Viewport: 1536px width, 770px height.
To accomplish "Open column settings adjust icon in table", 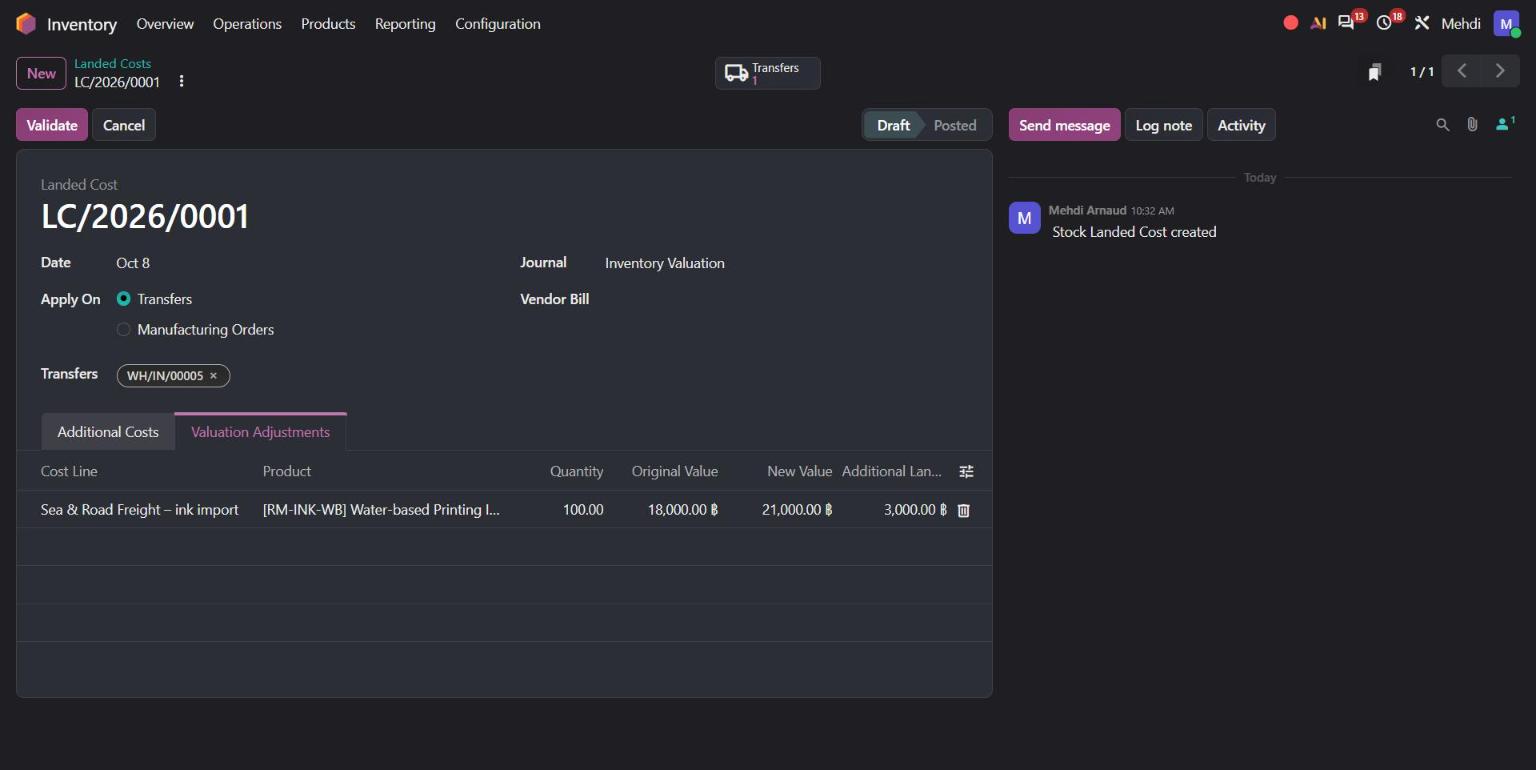I will [x=966, y=471].
